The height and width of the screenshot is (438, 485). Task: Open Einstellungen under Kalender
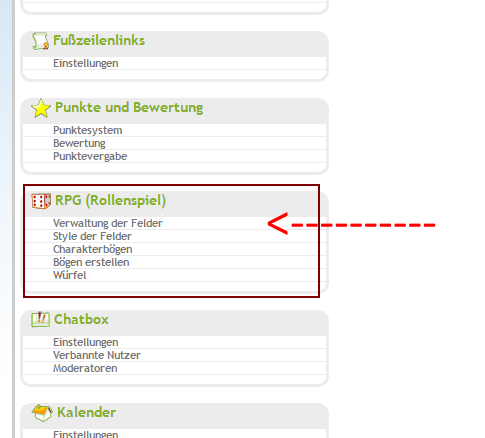pos(86,434)
